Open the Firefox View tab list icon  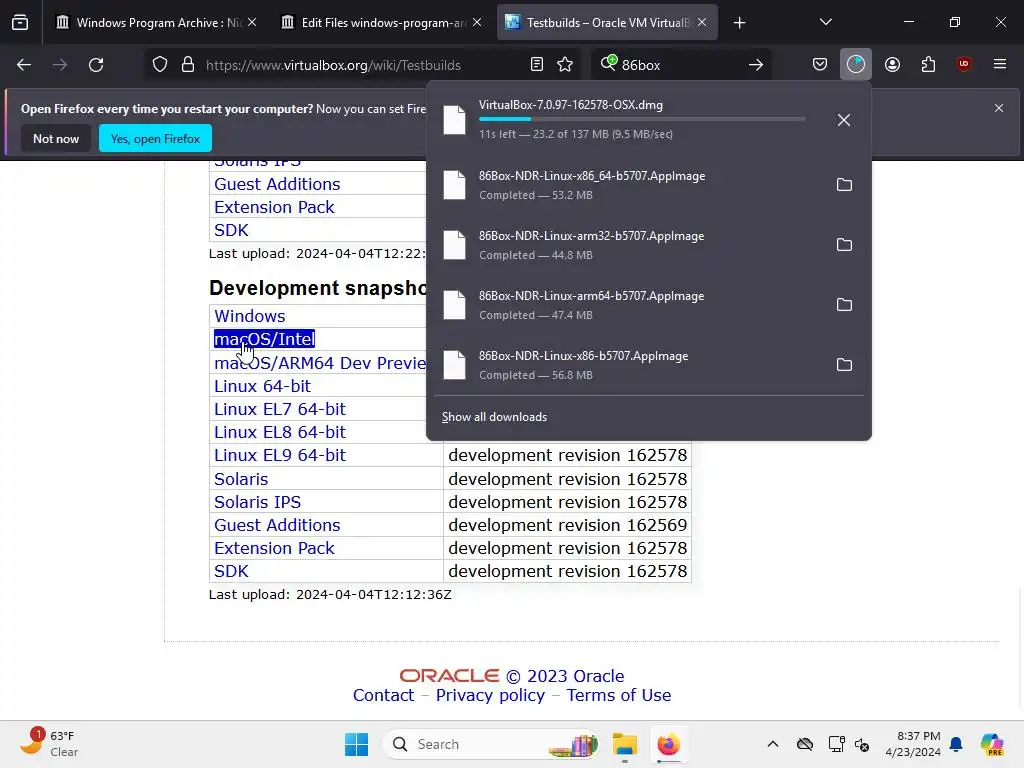(20, 23)
